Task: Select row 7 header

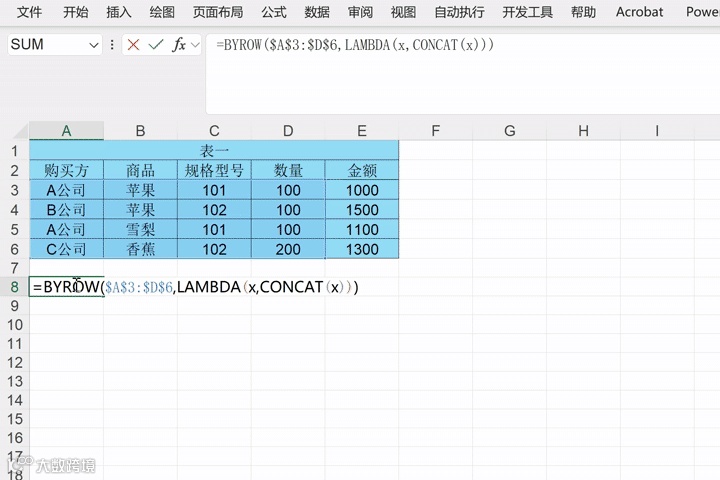Action: pos(15,268)
